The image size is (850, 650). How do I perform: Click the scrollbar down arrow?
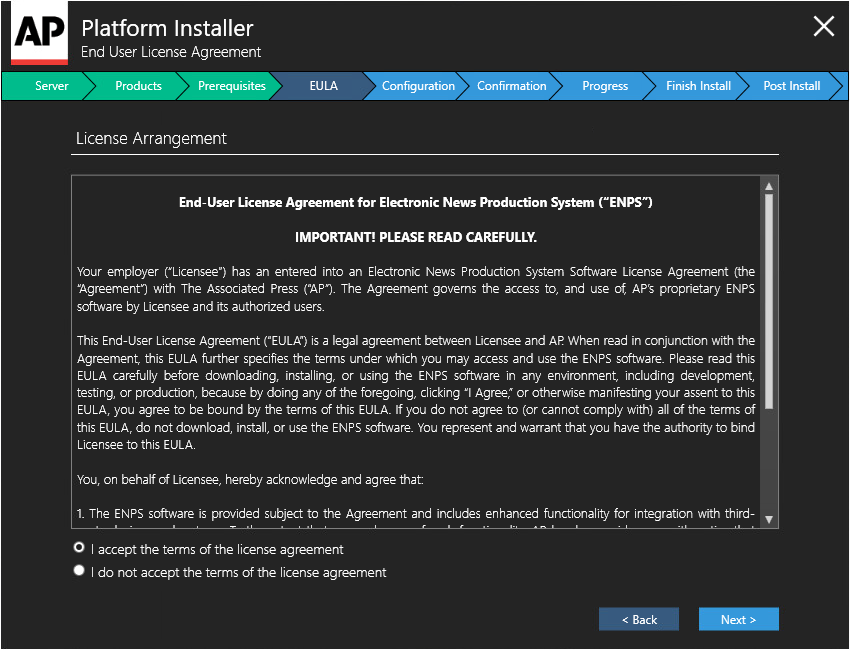[769, 519]
